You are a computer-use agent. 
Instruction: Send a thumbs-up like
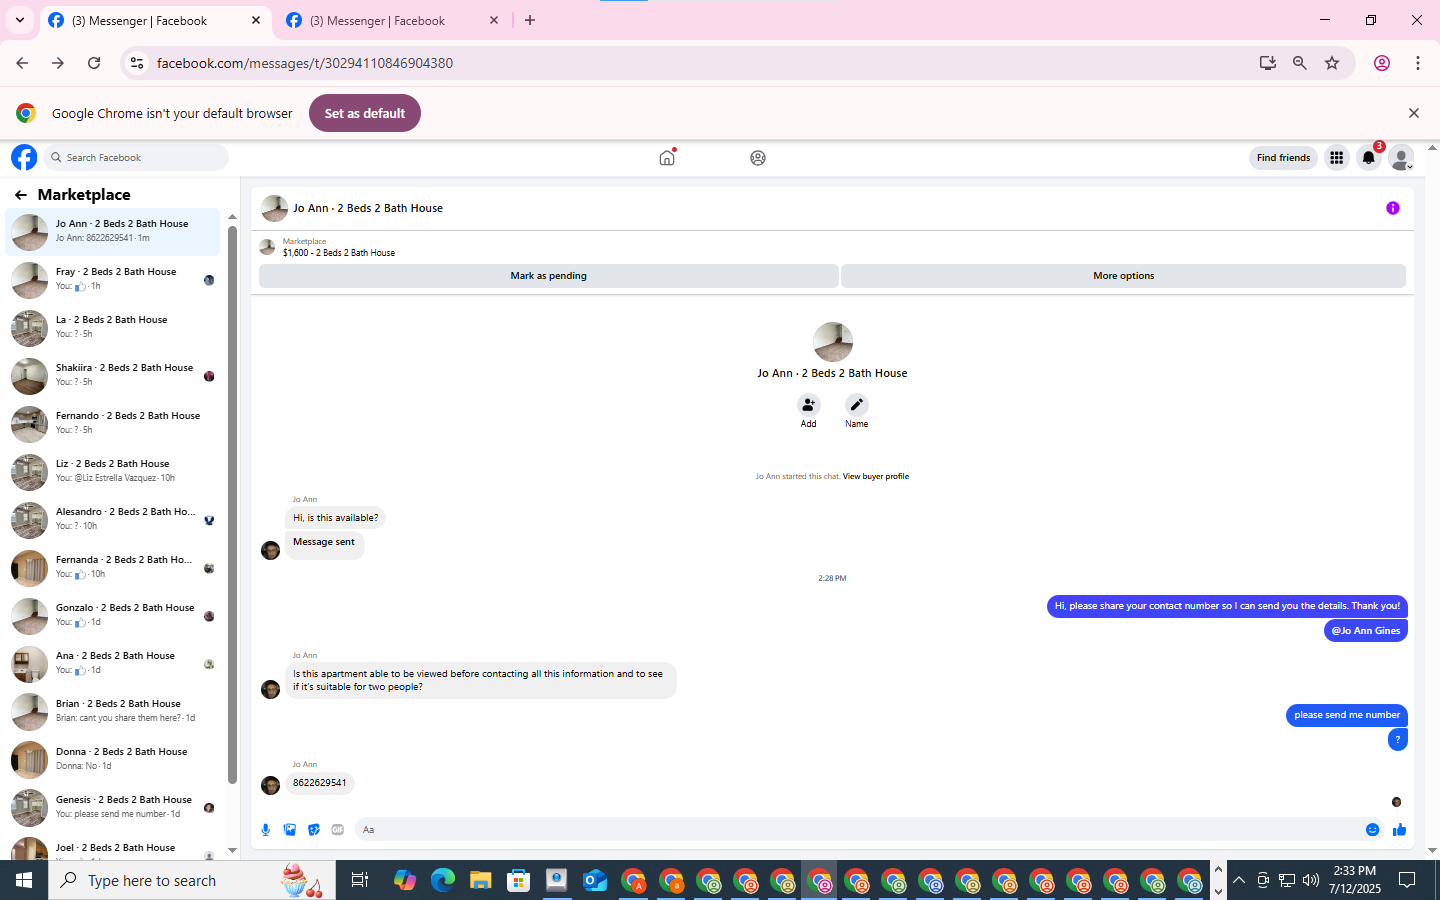(1399, 829)
